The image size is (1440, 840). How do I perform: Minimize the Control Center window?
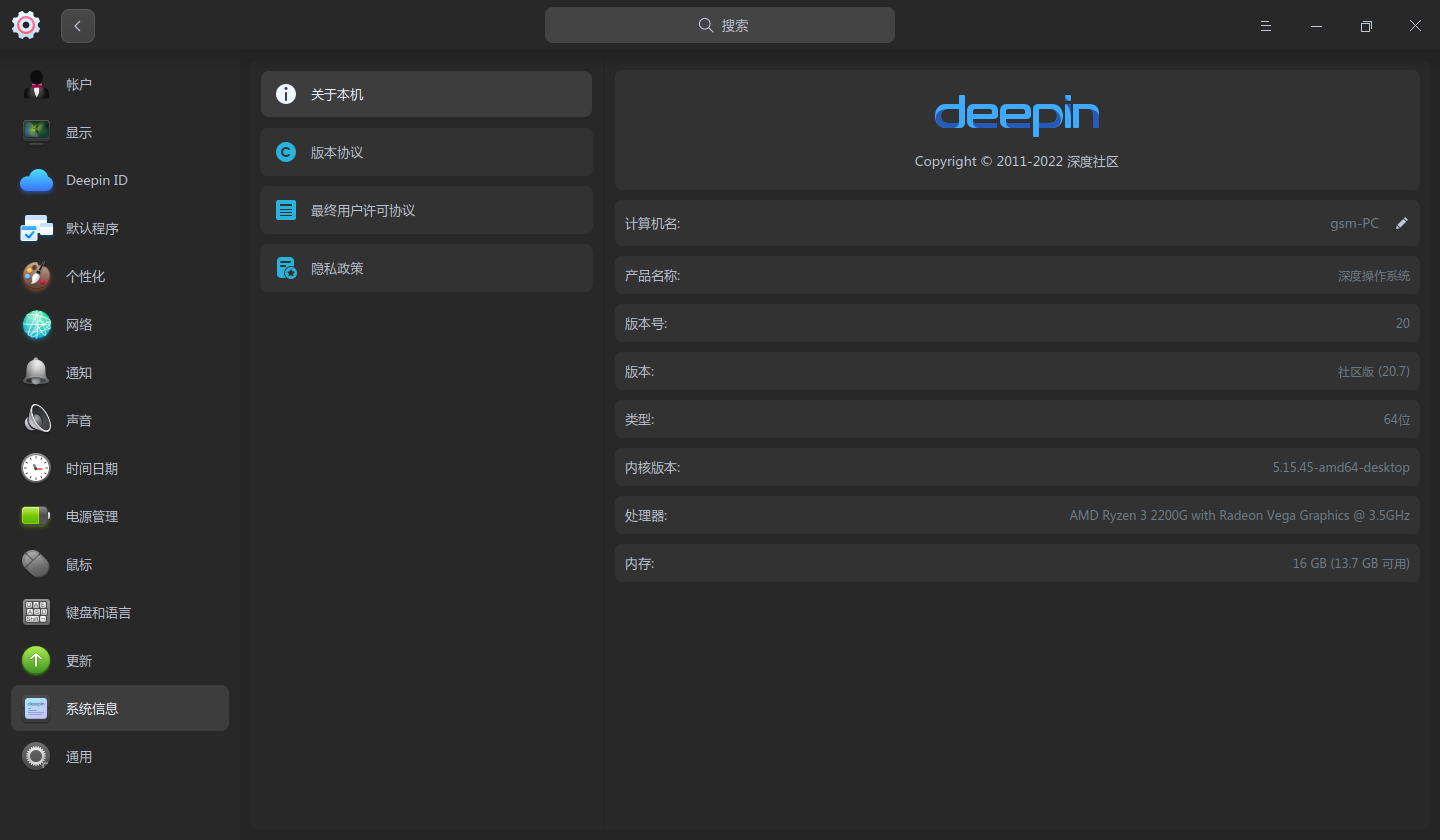(x=1316, y=26)
